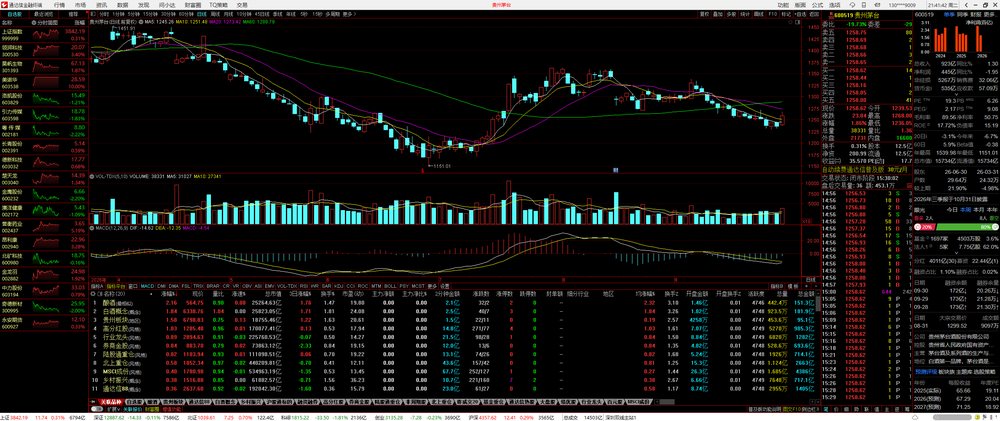Select the 5分钟 chart period
Screen dimensions: 1000x421
coord(134,14)
